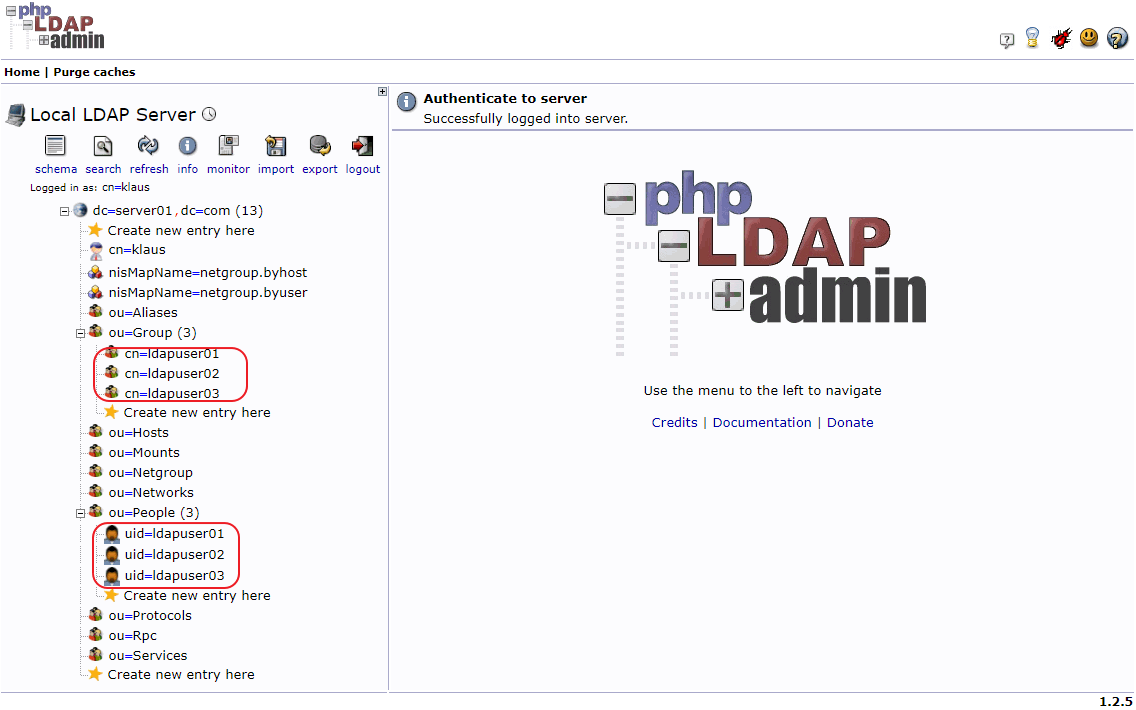
Task: Open the ou=Protocols entry
Action: (x=150, y=616)
